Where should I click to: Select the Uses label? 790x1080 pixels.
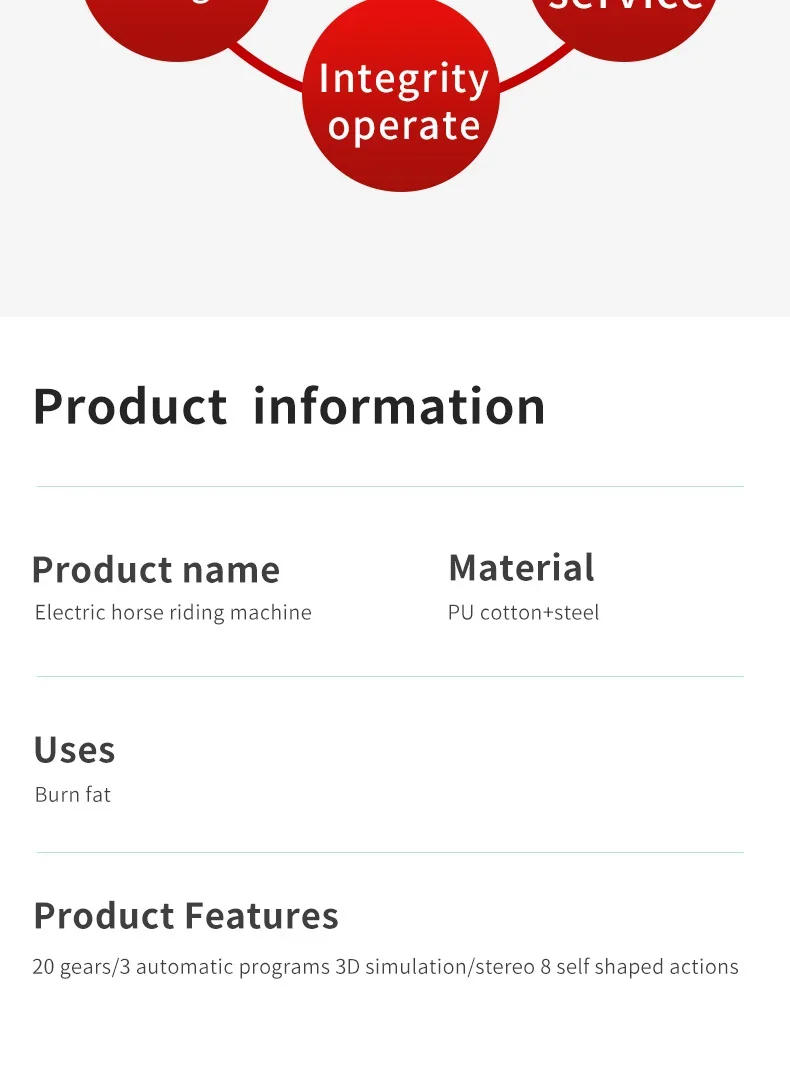coord(74,750)
